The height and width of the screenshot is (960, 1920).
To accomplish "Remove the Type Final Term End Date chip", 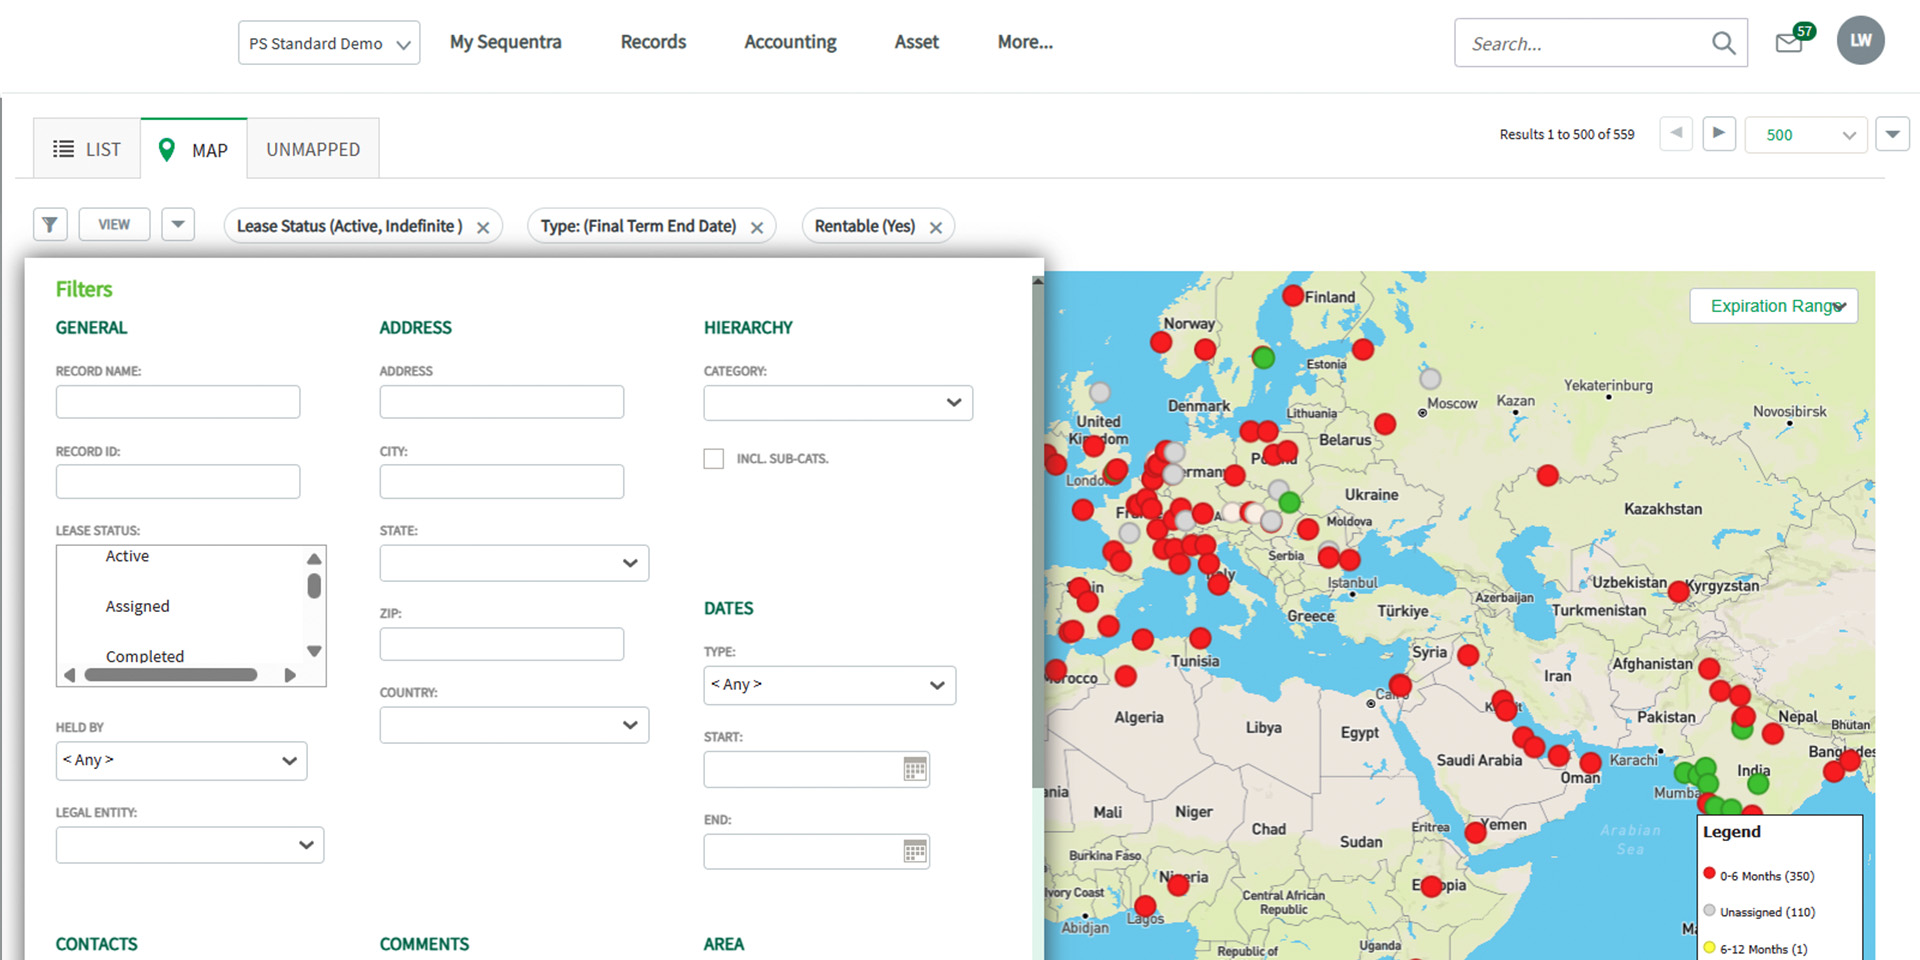I will (x=757, y=228).
